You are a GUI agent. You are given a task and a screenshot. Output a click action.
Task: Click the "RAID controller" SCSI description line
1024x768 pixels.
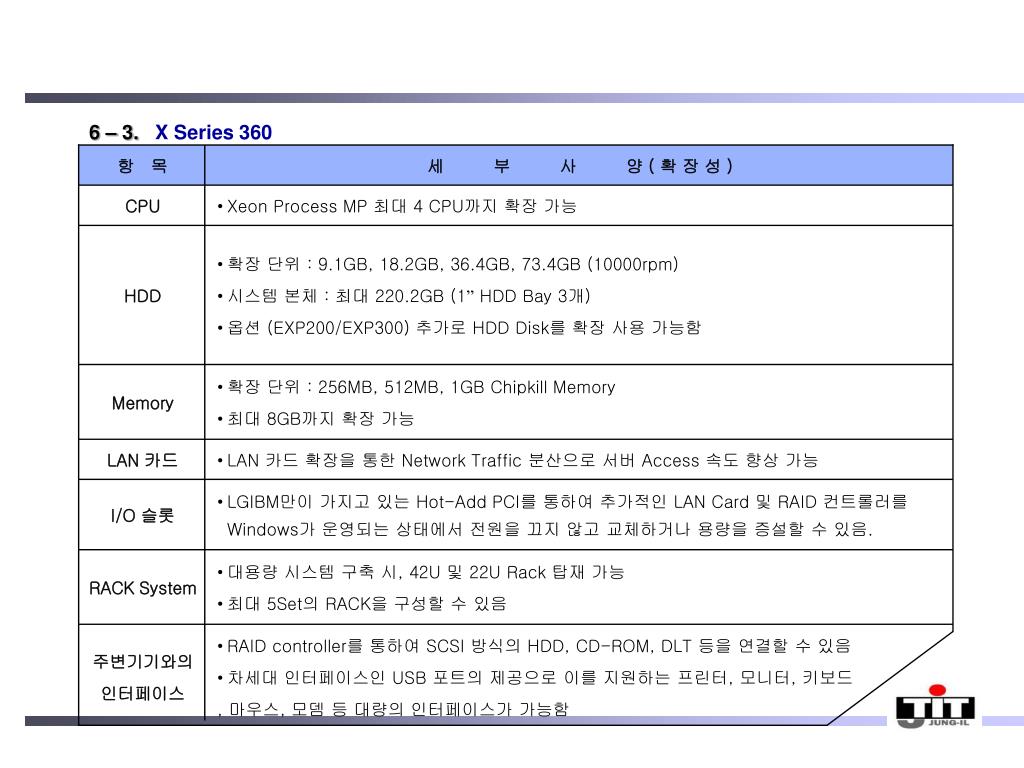pyautogui.click(x=535, y=647)
